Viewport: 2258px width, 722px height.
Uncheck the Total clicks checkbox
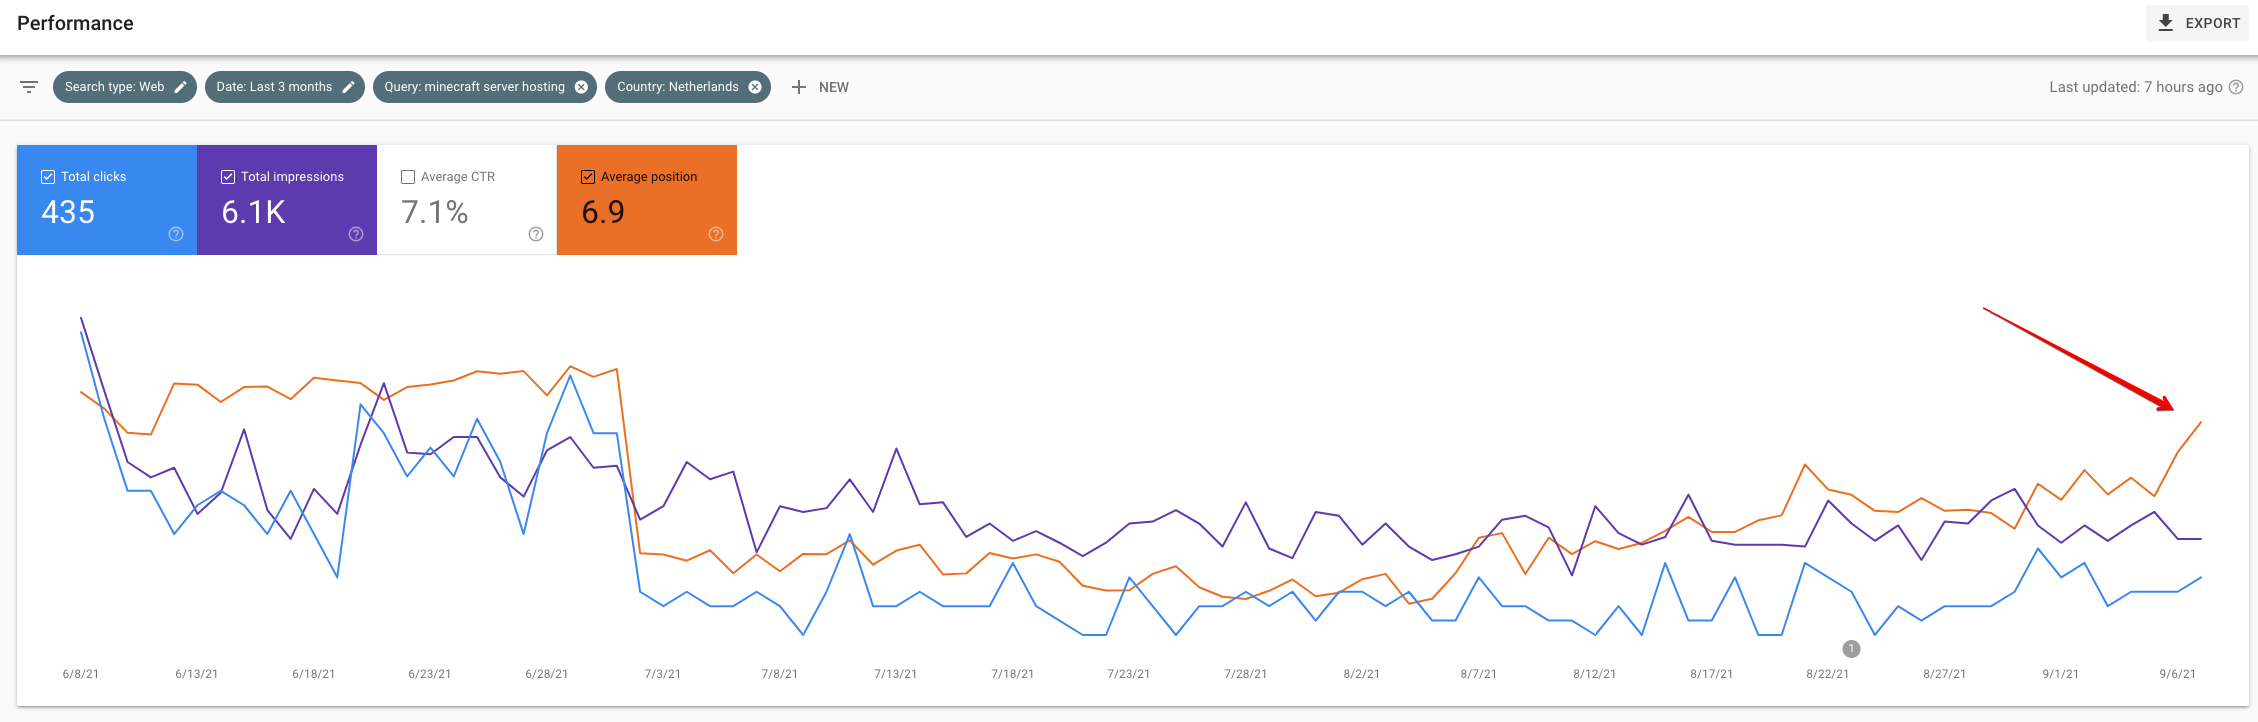48,177
